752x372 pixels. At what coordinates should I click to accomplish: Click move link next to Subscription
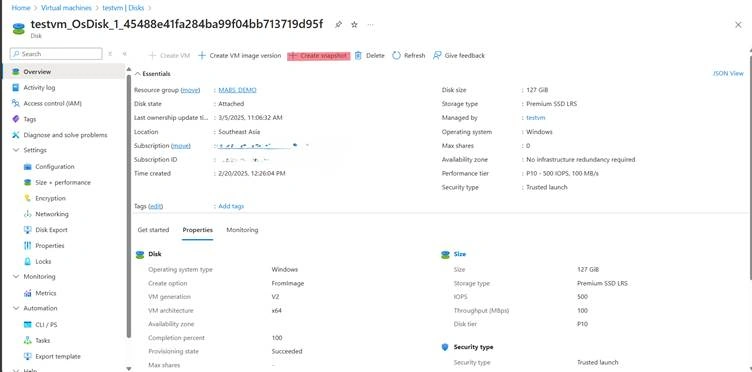tap(181, 145)
